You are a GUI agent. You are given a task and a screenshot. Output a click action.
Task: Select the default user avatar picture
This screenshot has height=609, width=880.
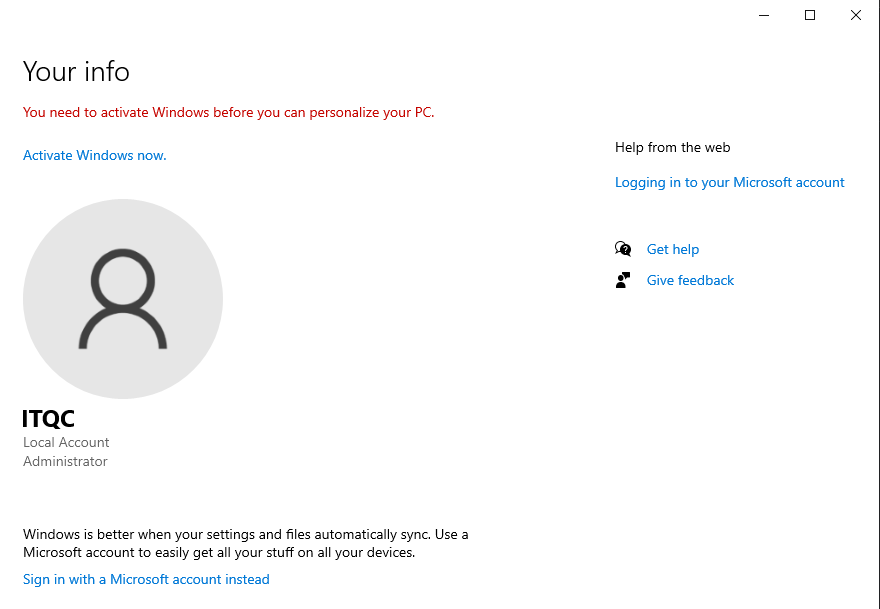pyautogui.click(x=123, y=299)
